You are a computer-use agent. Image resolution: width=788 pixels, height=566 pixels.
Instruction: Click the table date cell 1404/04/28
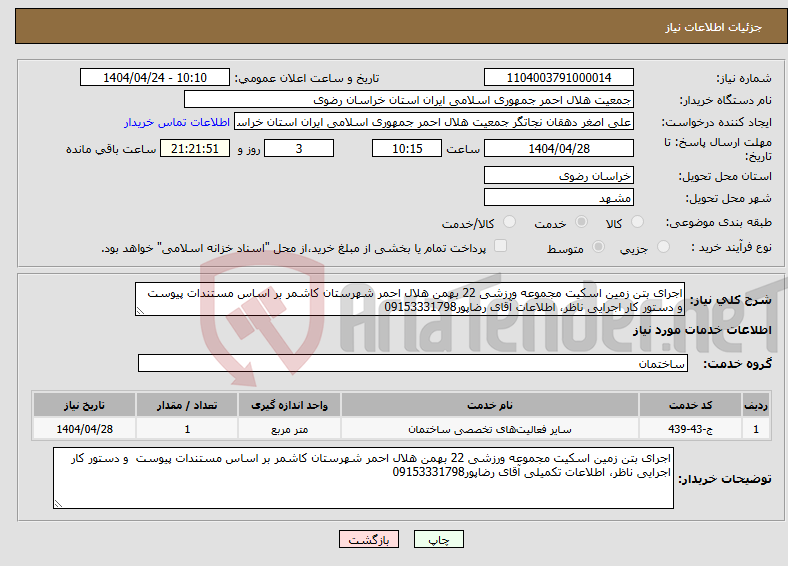click(x=84, y=429)
